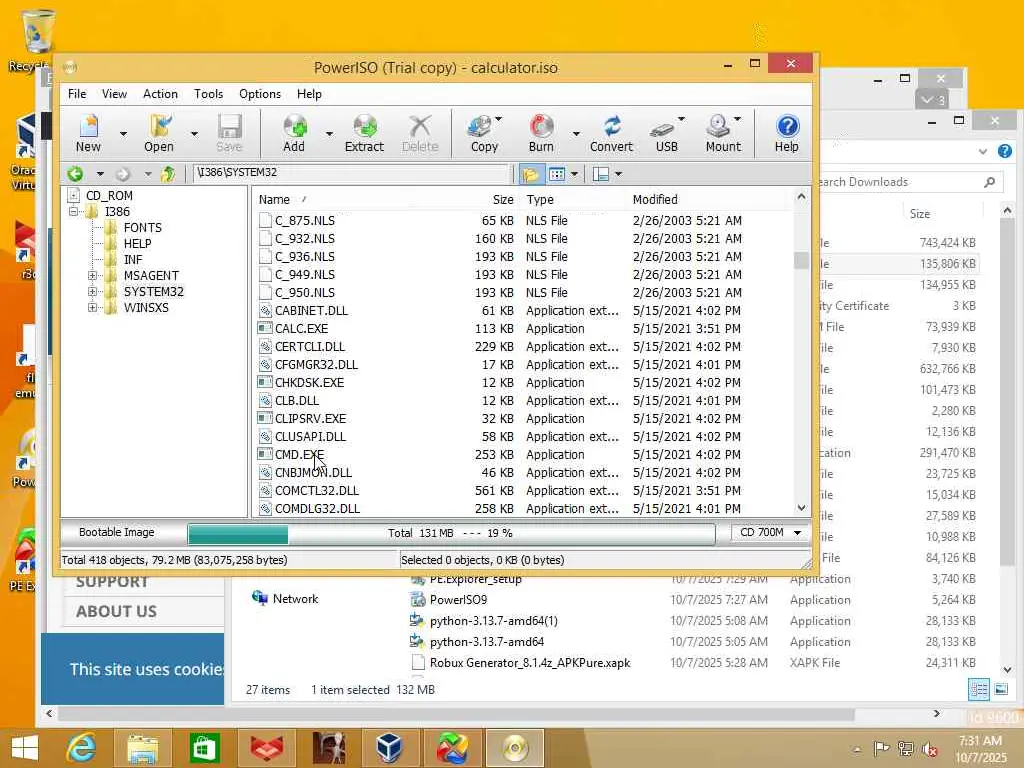The image size is (1024, 768).
Task: Select CABINET.DLL in file list
Action: pyautogui.click(x=311, y=311)
